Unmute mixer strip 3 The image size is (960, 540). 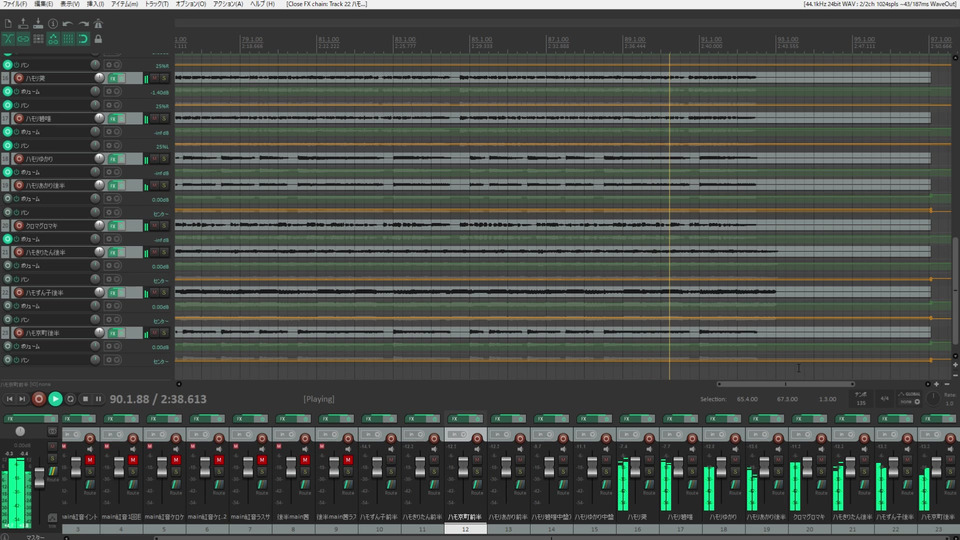(x=90, y=460)
